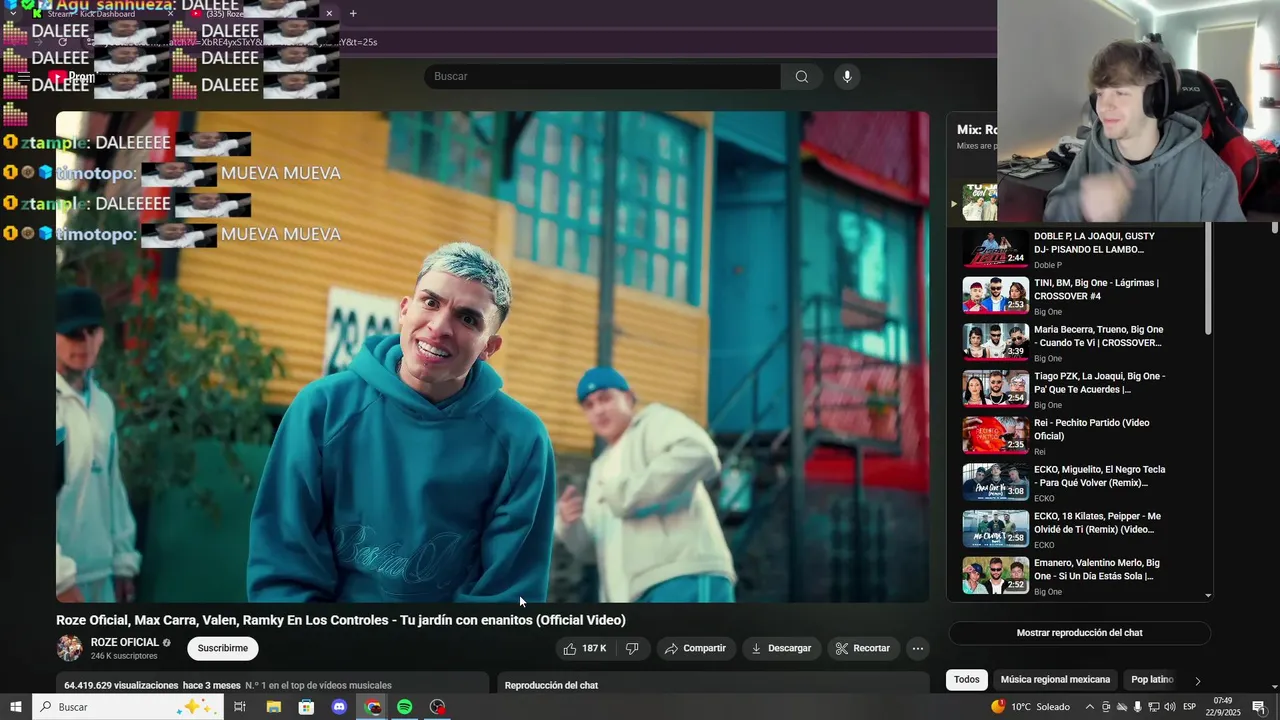The width and height of the screenshot is (1280, 720).
Task: Click the YouTube search magnifier icon
Action: pyautogui.click(x=802, y=77)
